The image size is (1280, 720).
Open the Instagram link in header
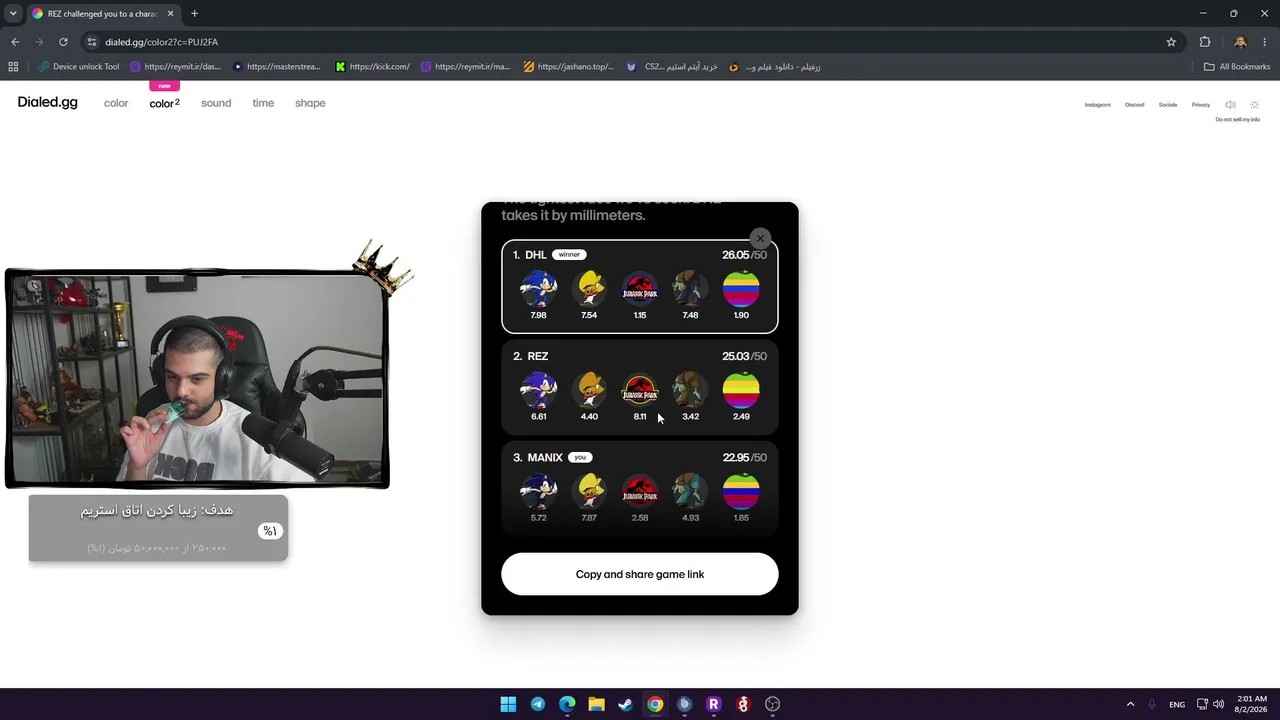point(1097,105)
